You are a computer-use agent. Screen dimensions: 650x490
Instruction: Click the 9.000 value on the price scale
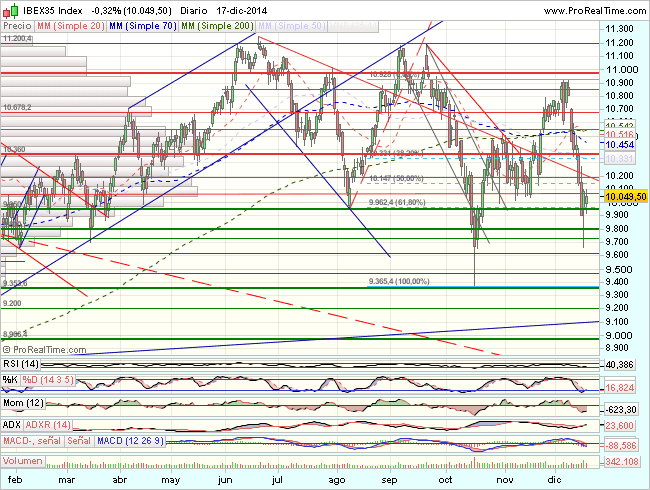619,336
